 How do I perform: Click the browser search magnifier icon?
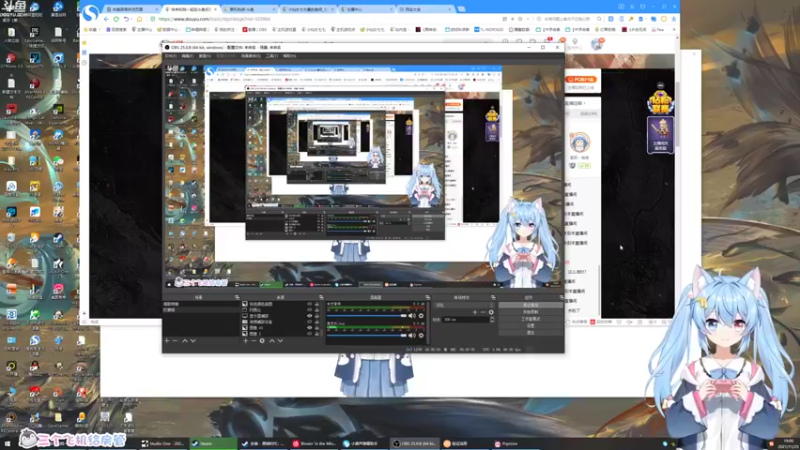point(599,19)
